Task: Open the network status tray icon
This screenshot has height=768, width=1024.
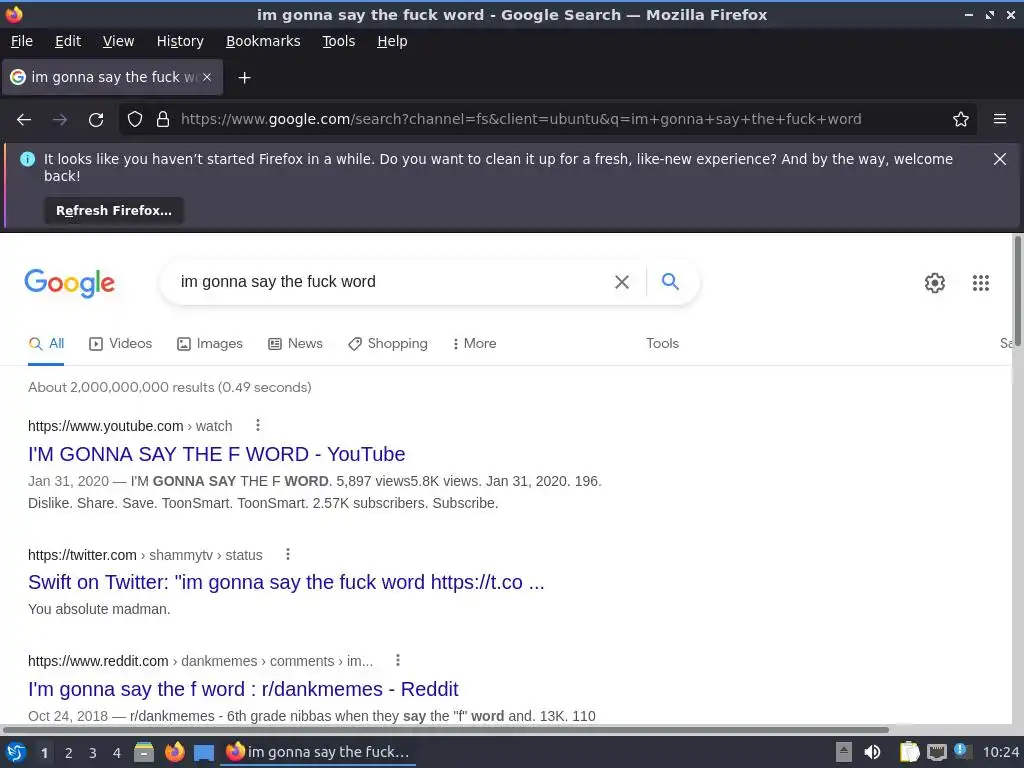Action: point(936,753)
